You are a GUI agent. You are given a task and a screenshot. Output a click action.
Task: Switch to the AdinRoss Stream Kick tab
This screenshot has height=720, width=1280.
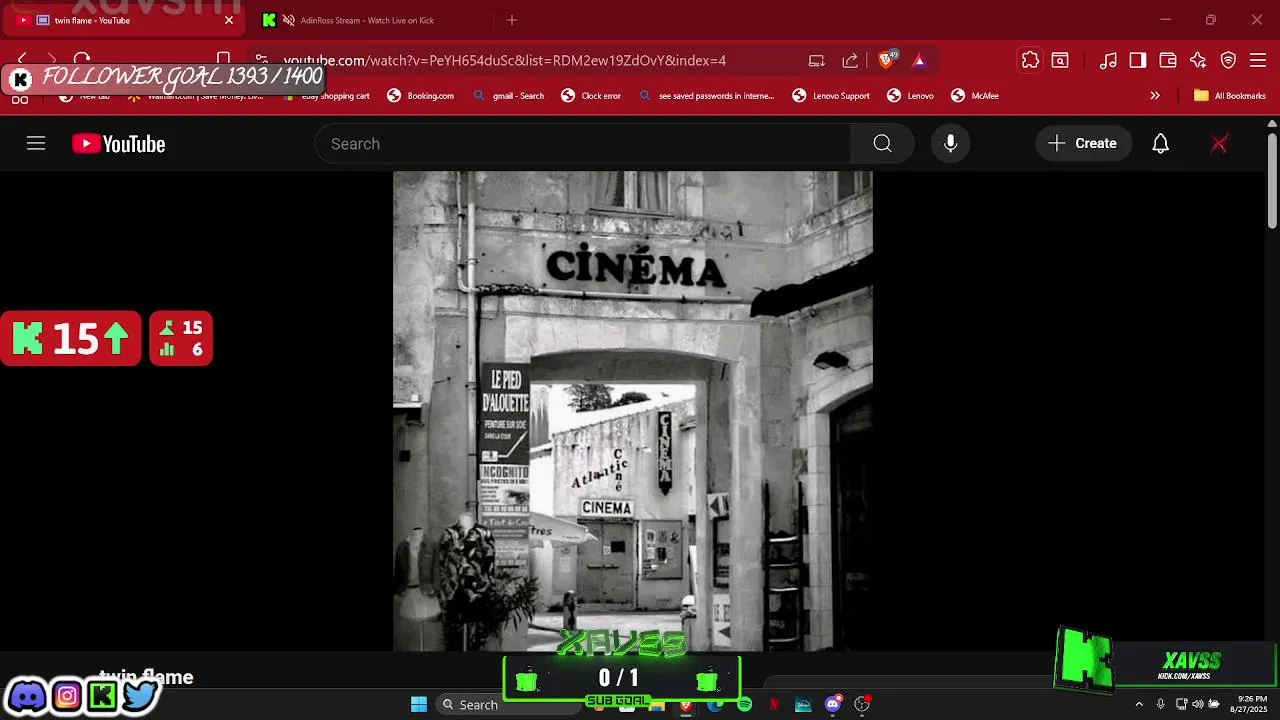coord(366,20)
